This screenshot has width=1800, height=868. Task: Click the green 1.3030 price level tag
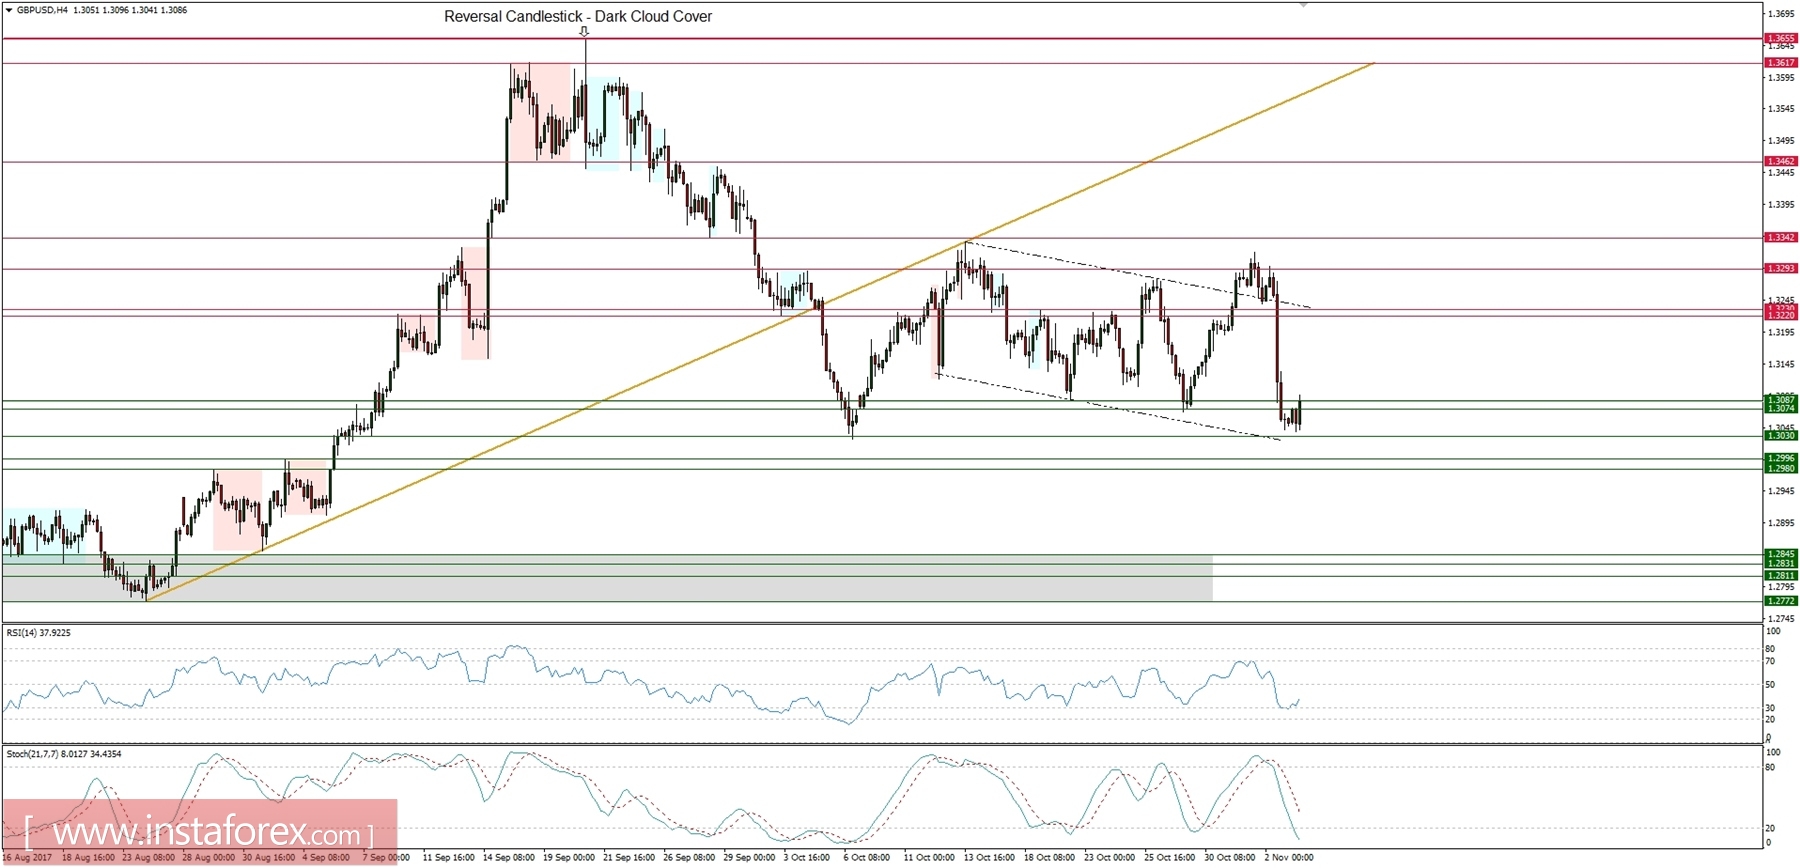[x=1781, y=435]
